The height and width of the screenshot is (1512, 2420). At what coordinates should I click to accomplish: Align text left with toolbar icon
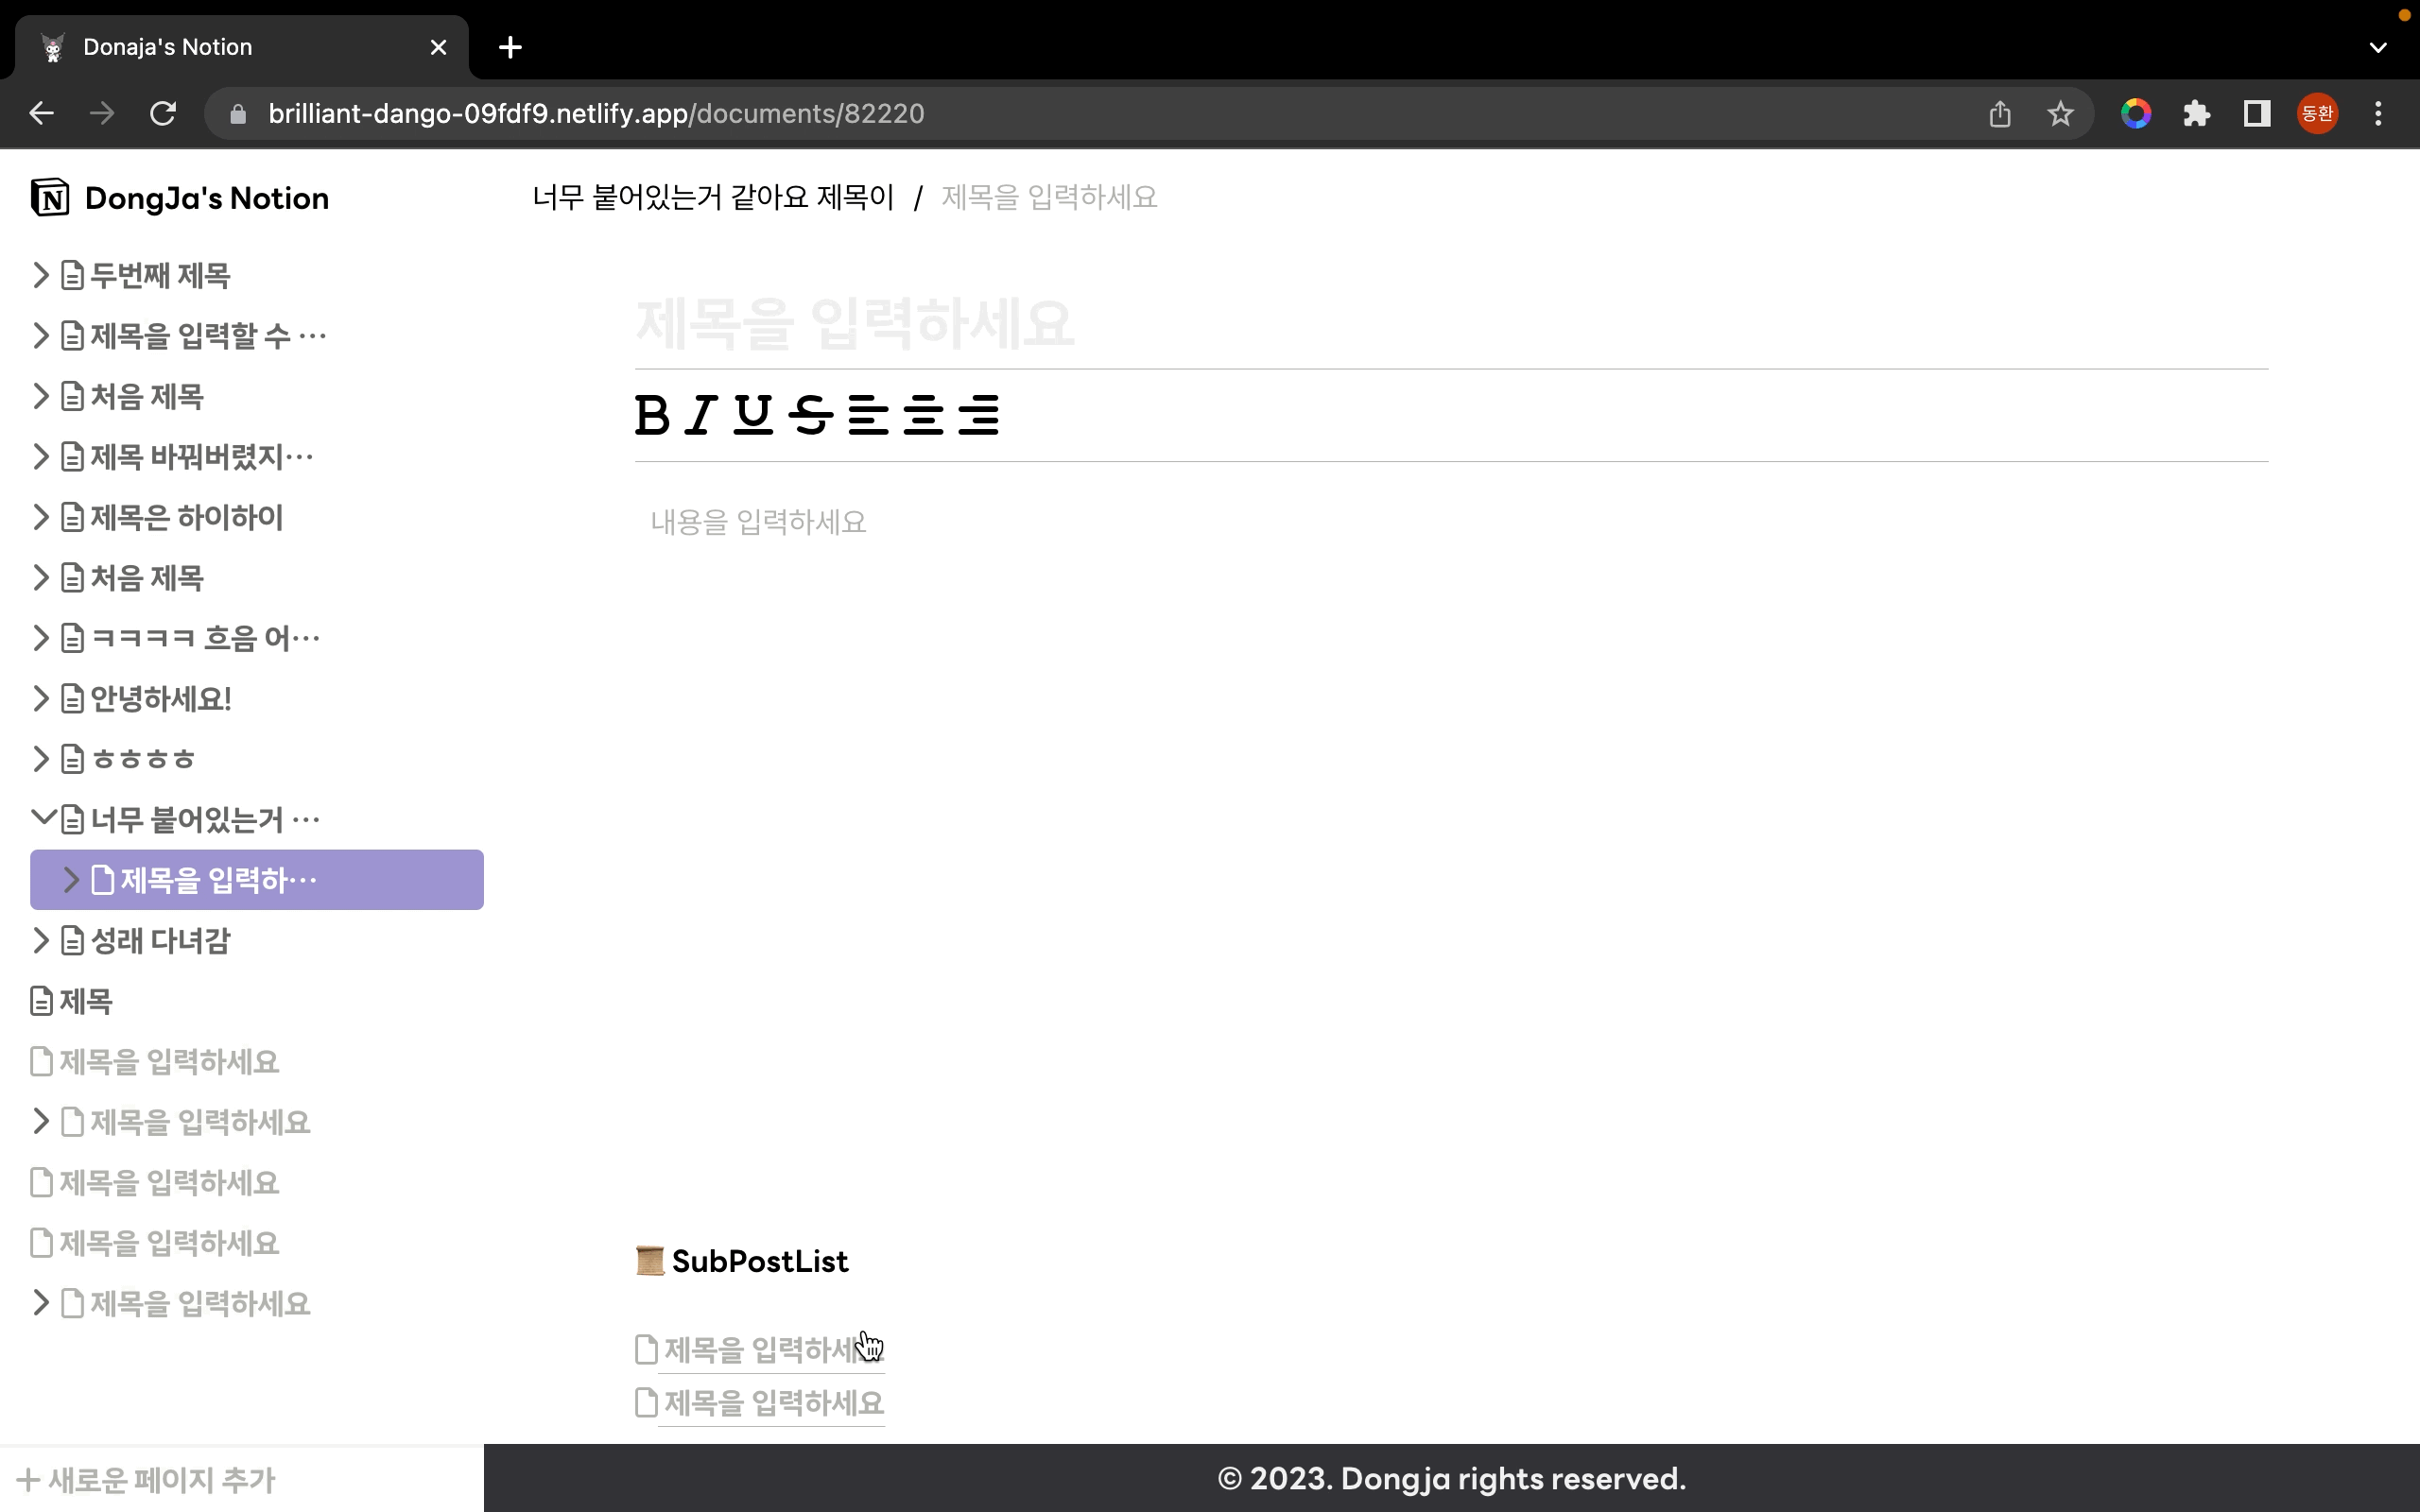click(867, 414)
